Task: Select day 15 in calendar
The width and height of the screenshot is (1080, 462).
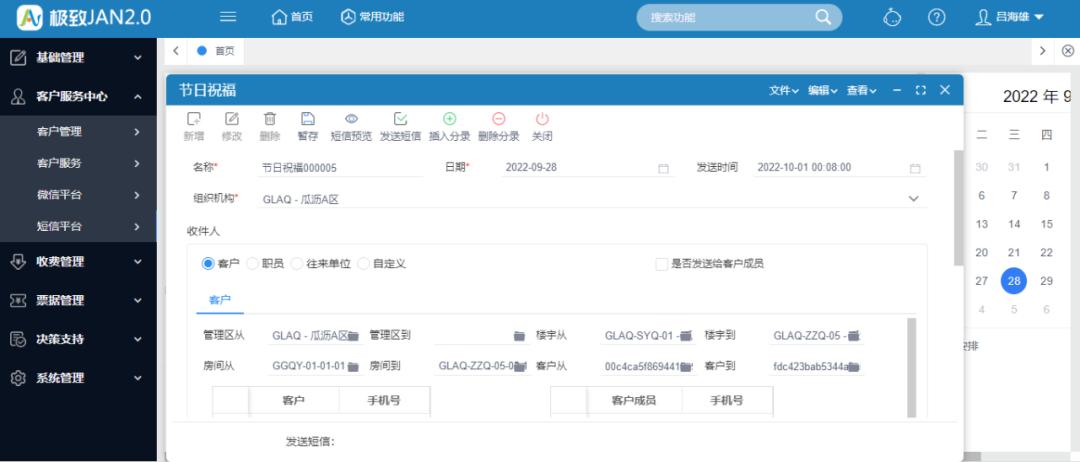Action: [x=1046, y=224]
